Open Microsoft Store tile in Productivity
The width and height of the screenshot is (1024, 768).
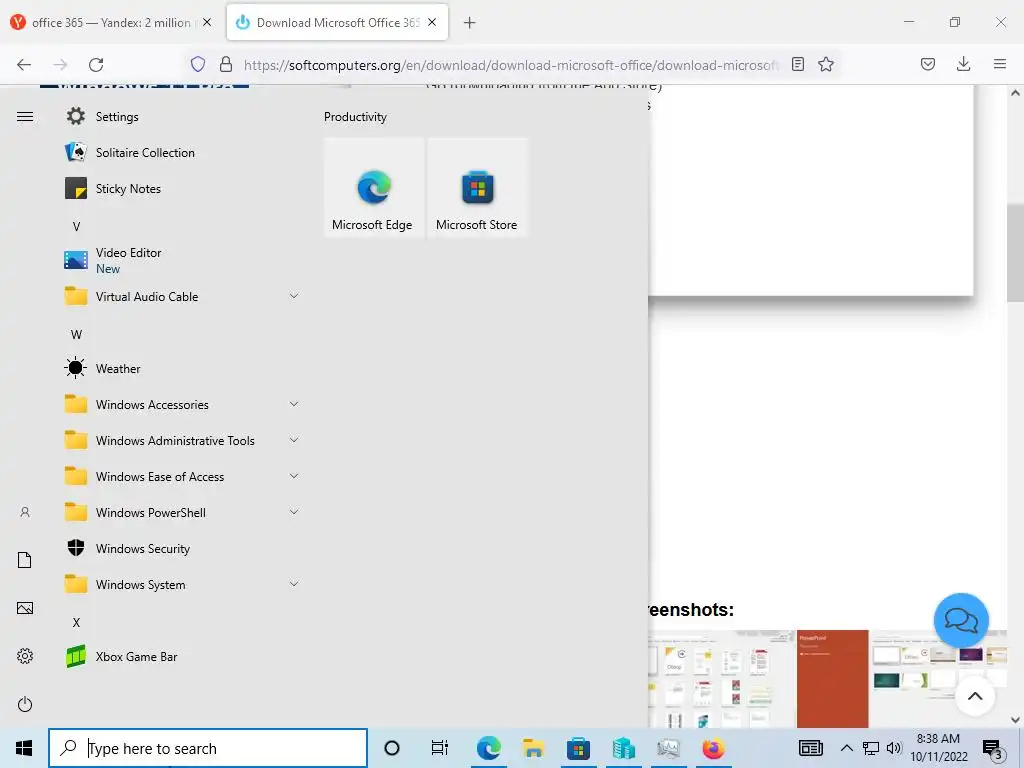(x=477, y=187)
